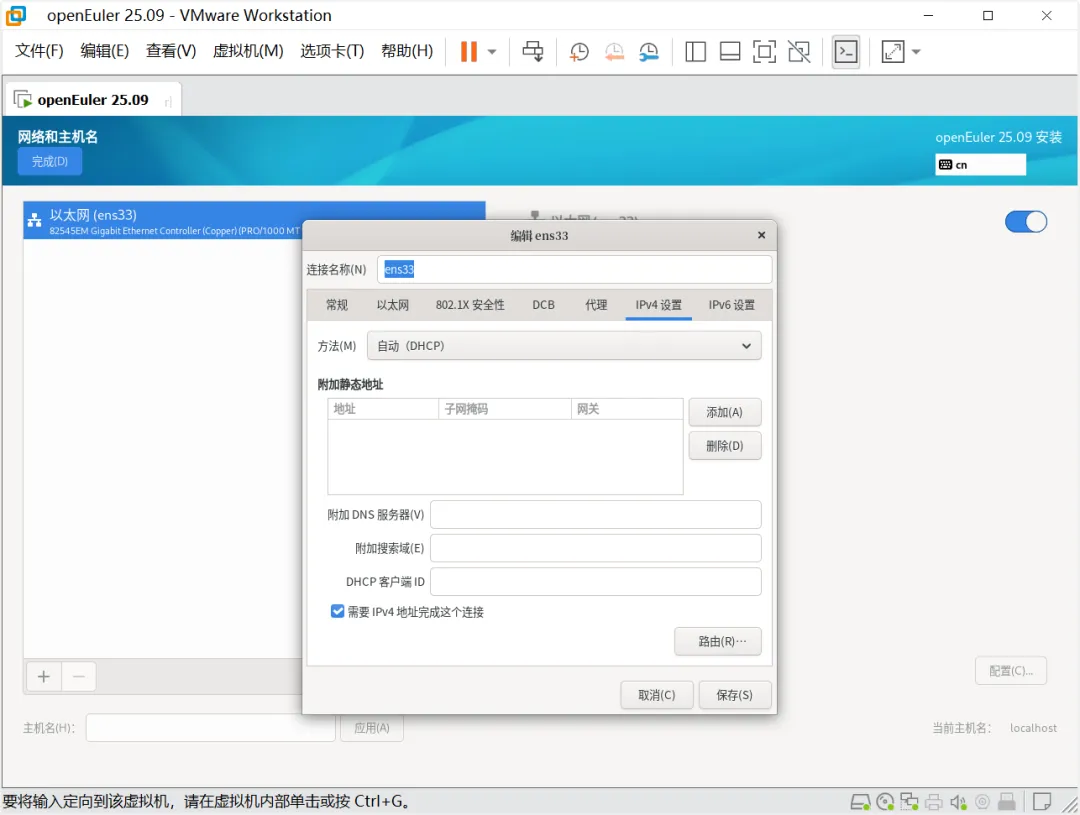Click the DHCP 客户端 ID input field
This screenshot has width=1080, height=815.
[596, 581]
